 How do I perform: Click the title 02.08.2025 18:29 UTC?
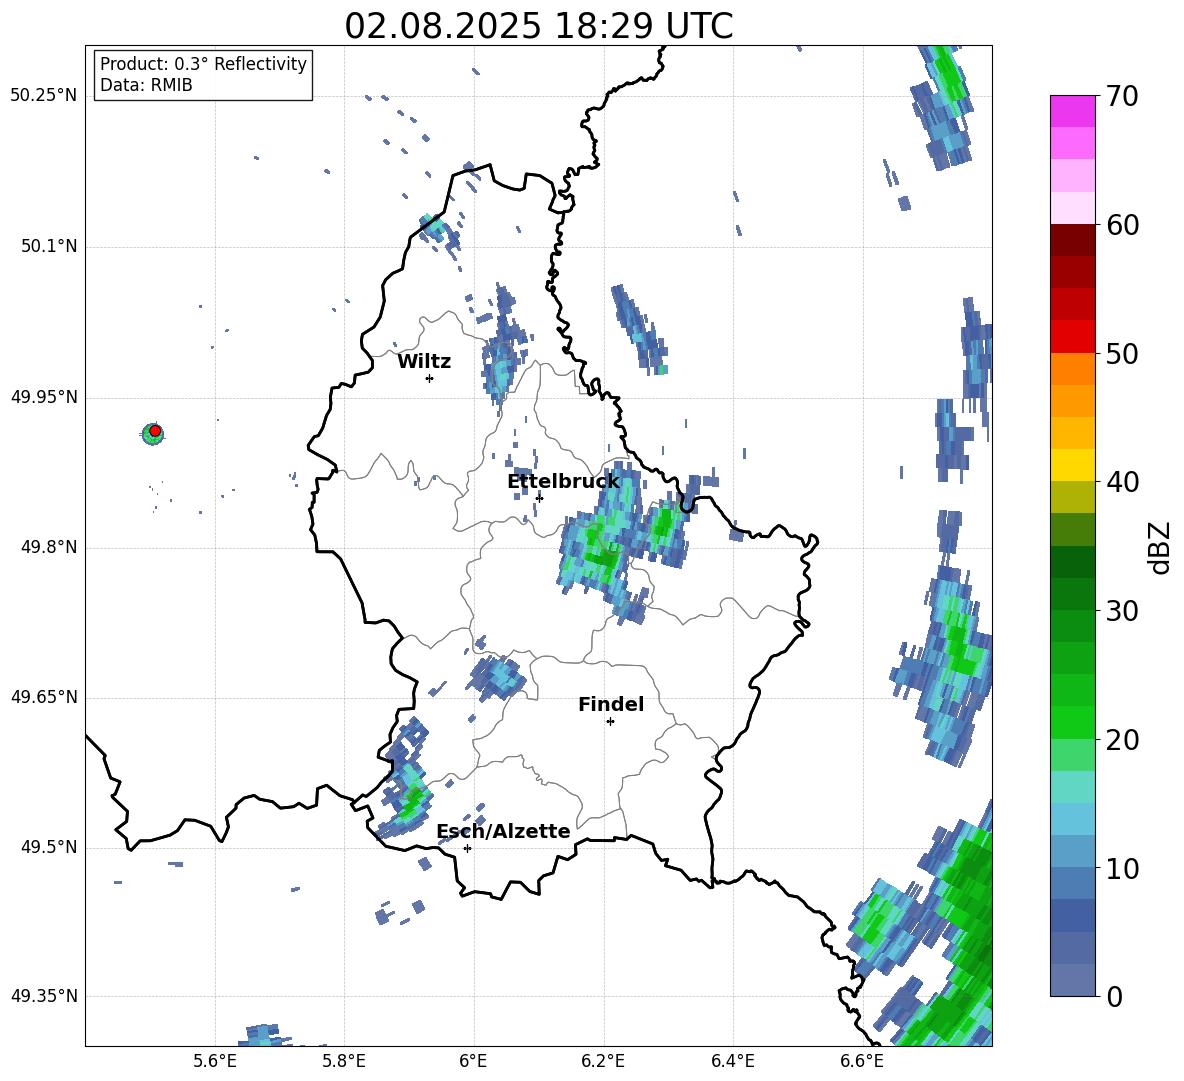pyautogui.click(x=538, y=26)
